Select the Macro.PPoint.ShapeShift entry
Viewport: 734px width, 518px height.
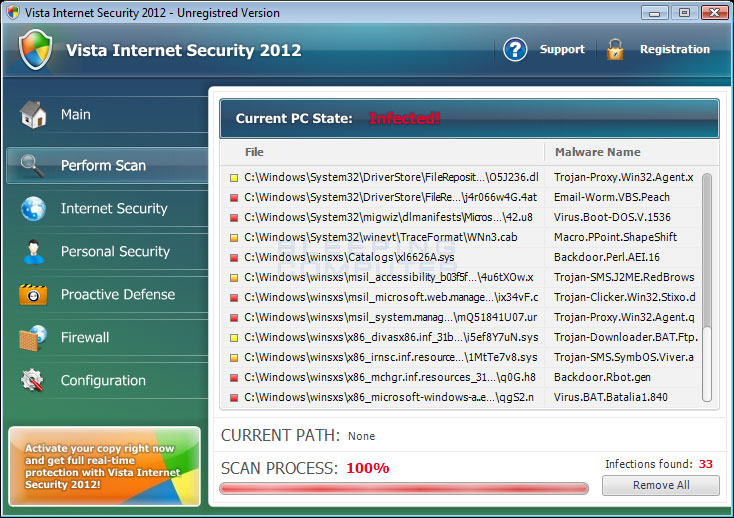tap(615, 237)
